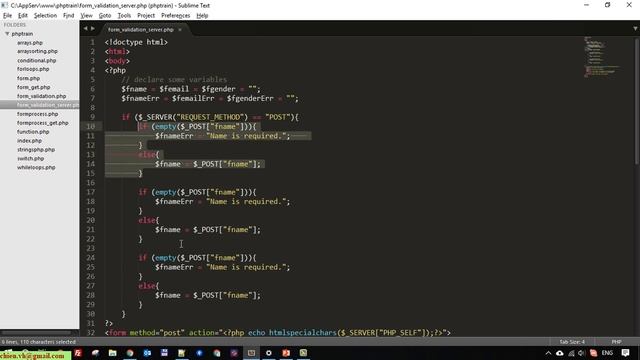
Task: Open the Project menu
Action: (x=146, y=16)
